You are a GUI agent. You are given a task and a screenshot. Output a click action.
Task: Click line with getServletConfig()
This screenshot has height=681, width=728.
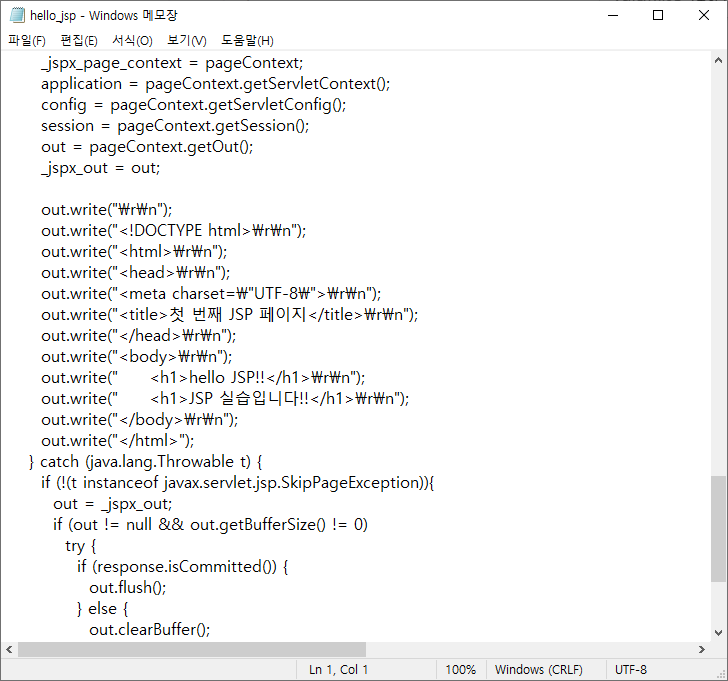[194, 105]
